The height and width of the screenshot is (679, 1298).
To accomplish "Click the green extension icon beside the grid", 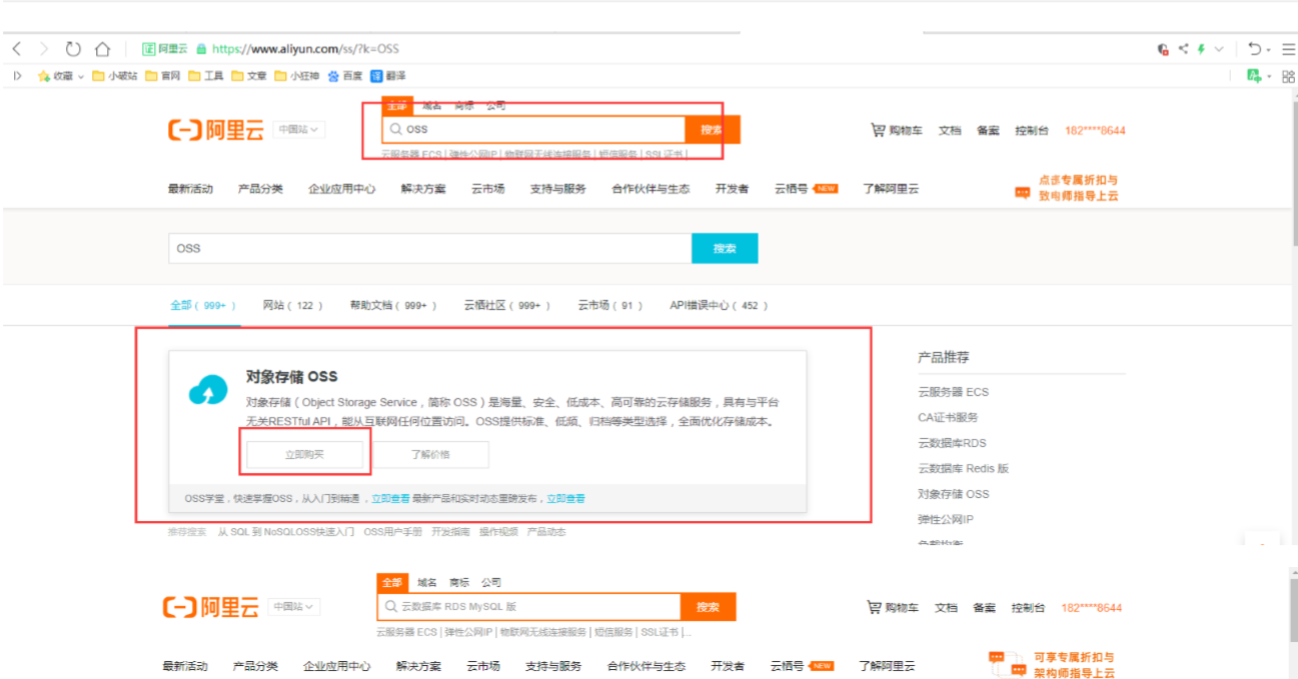I will pyautogui.click(x=1253, y=76).
